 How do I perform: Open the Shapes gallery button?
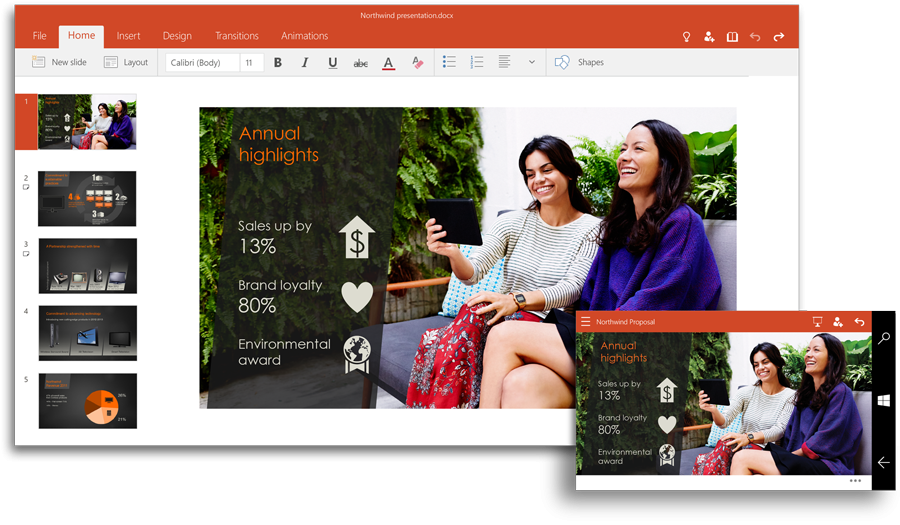(580, 62)
